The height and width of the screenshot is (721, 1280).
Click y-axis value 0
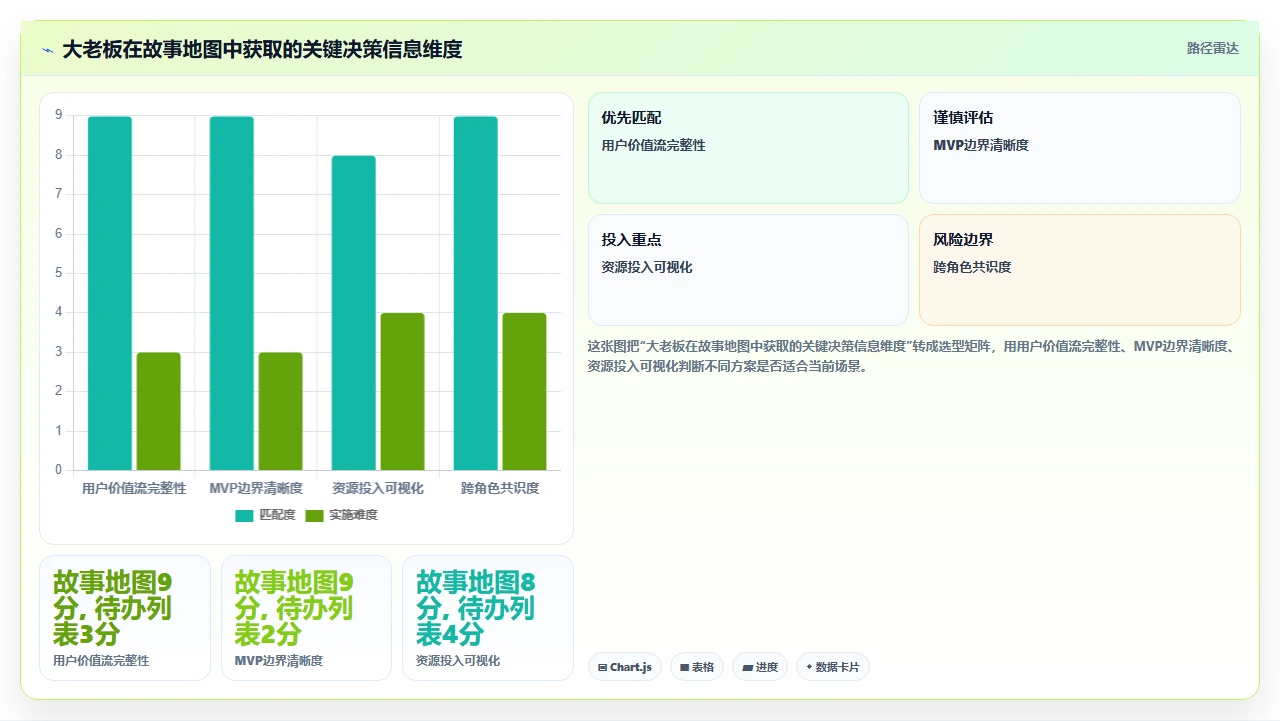(59, 470)
